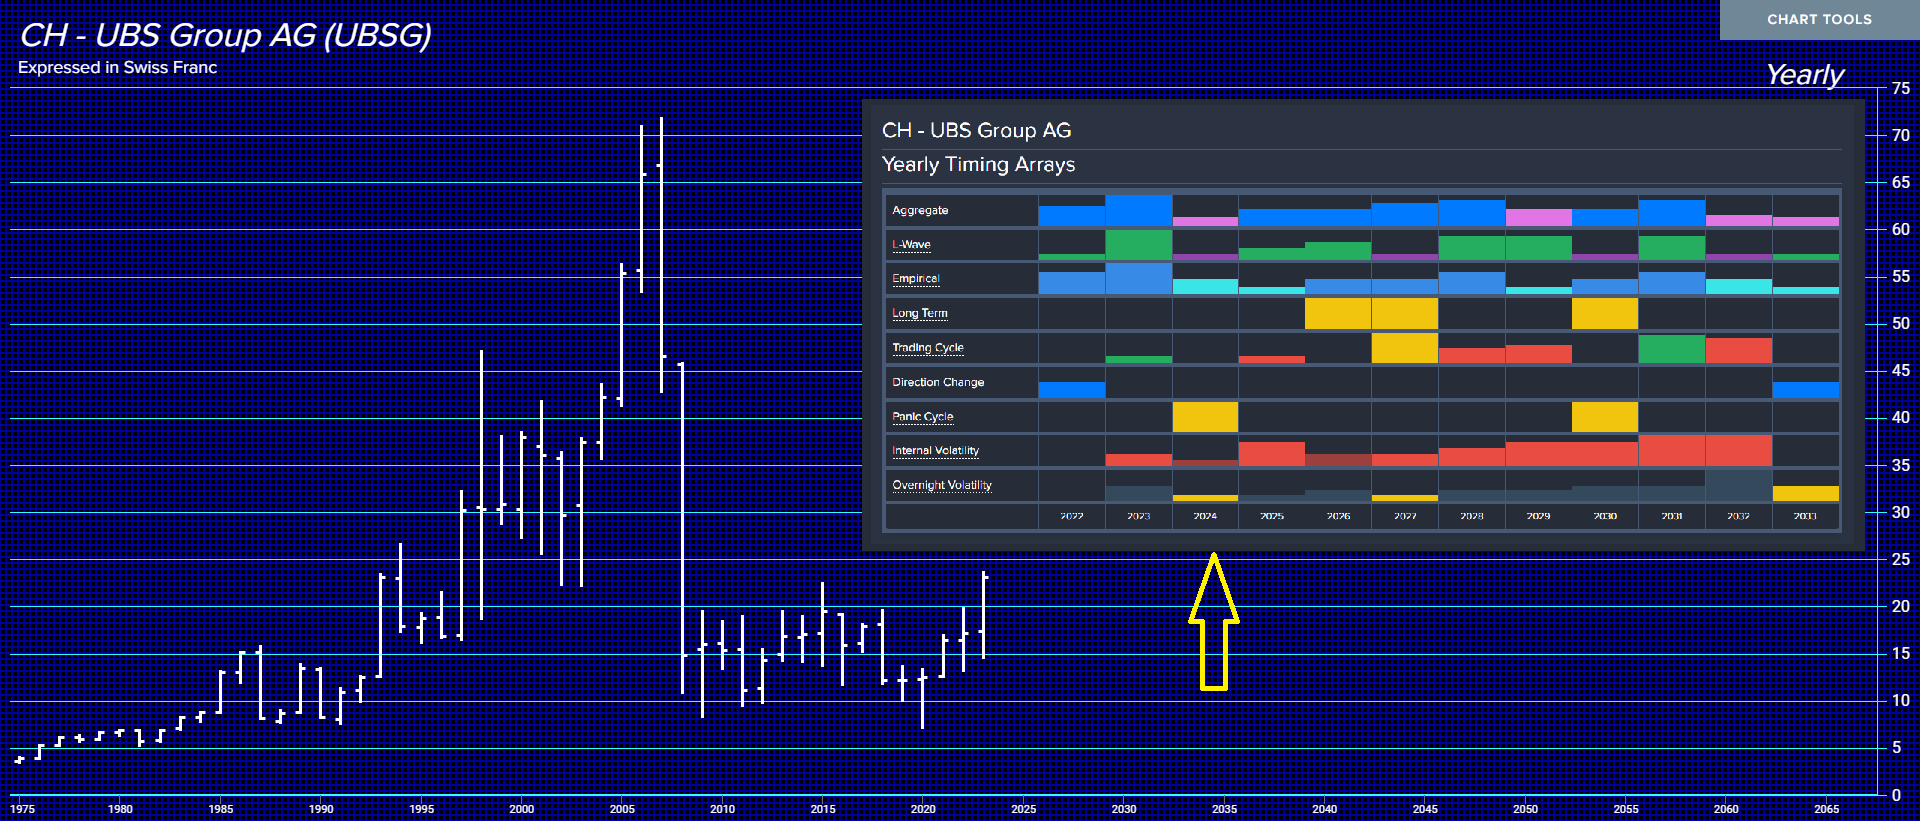Click the 1985 label on the chart time axis
This screenshot has width=1920, height=821.
point(221,809)
